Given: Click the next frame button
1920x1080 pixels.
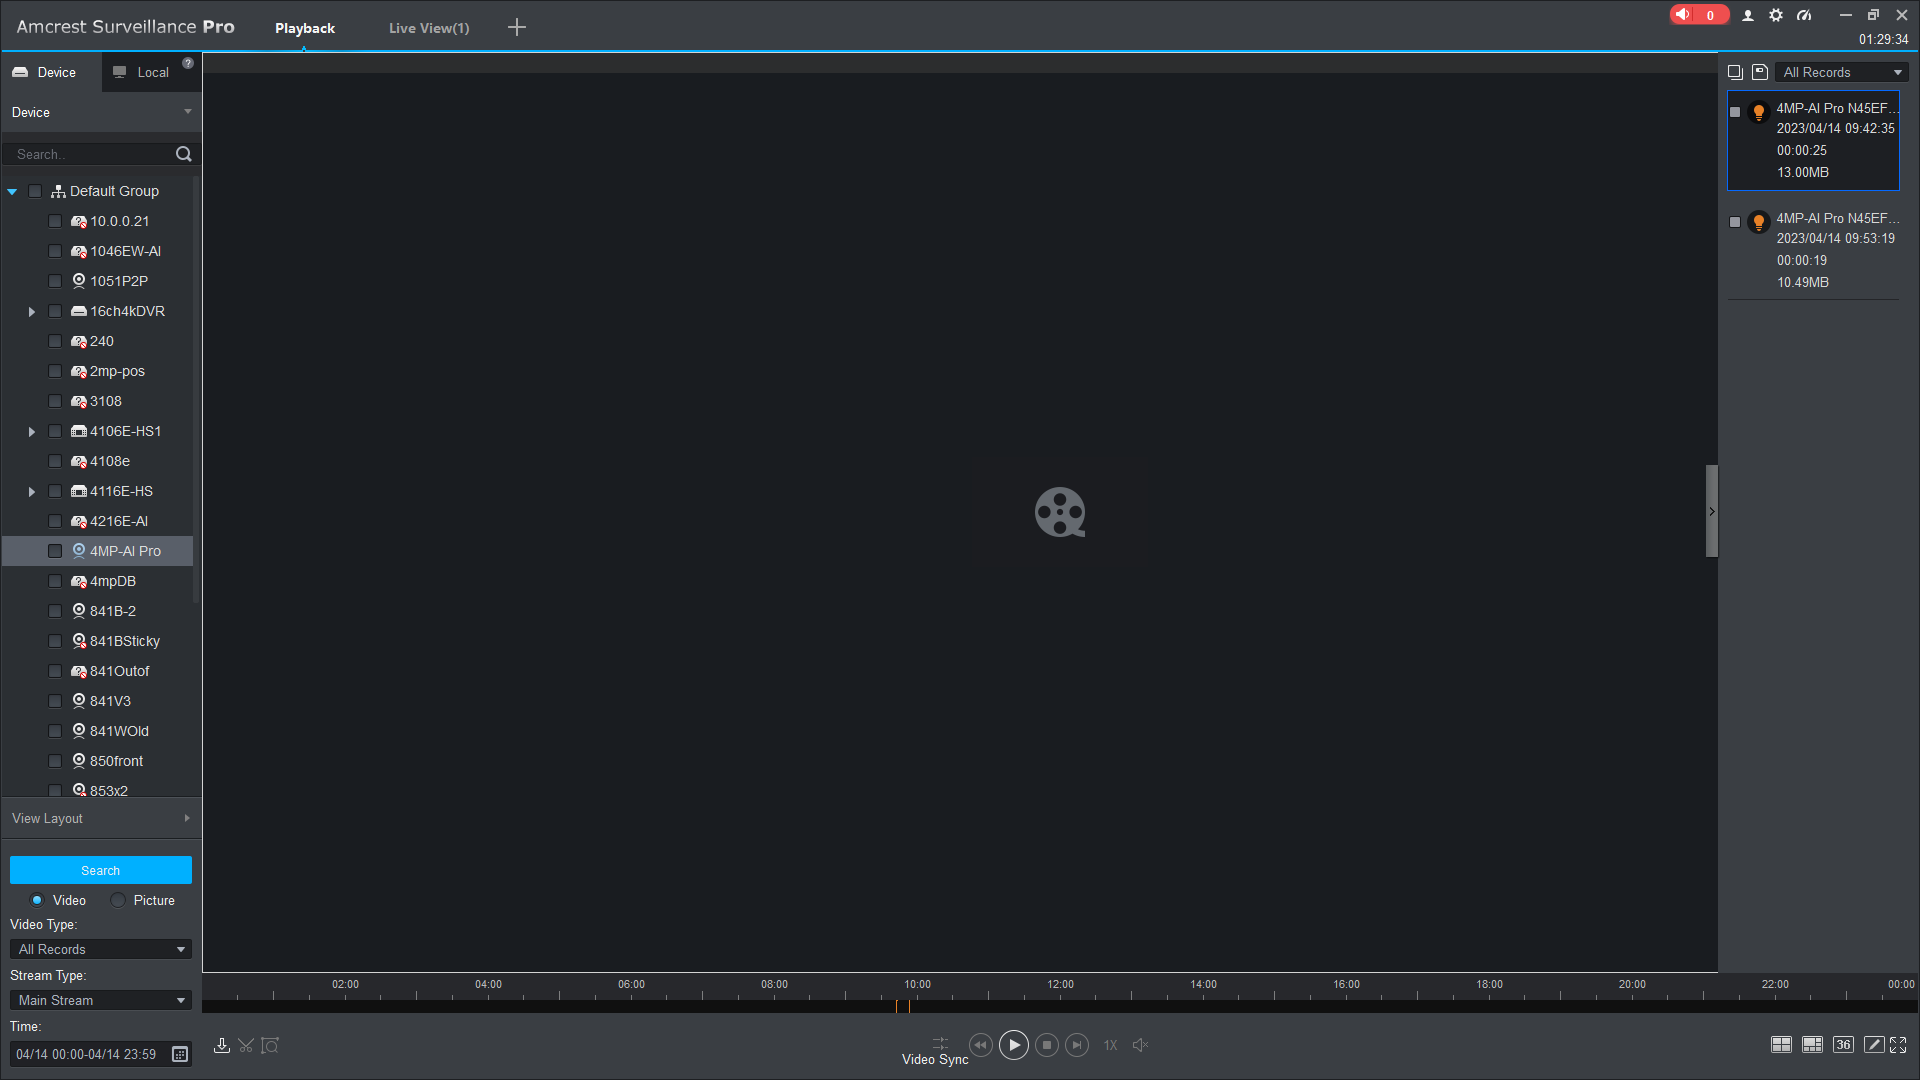Looking at the screenshot, I should [x=1077, y=1045].
